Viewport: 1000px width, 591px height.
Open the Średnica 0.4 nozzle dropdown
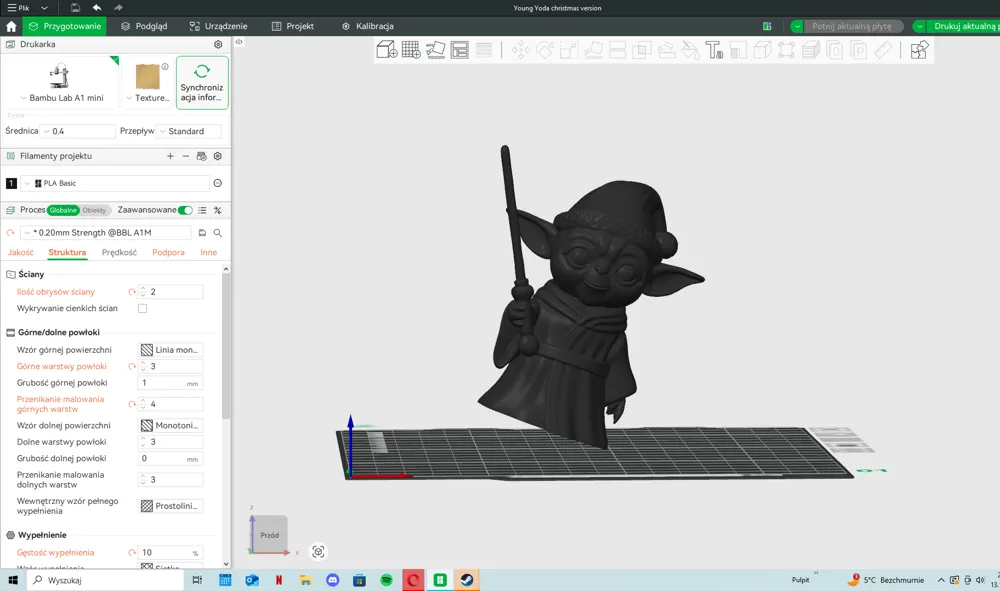(x=78, y=131)
